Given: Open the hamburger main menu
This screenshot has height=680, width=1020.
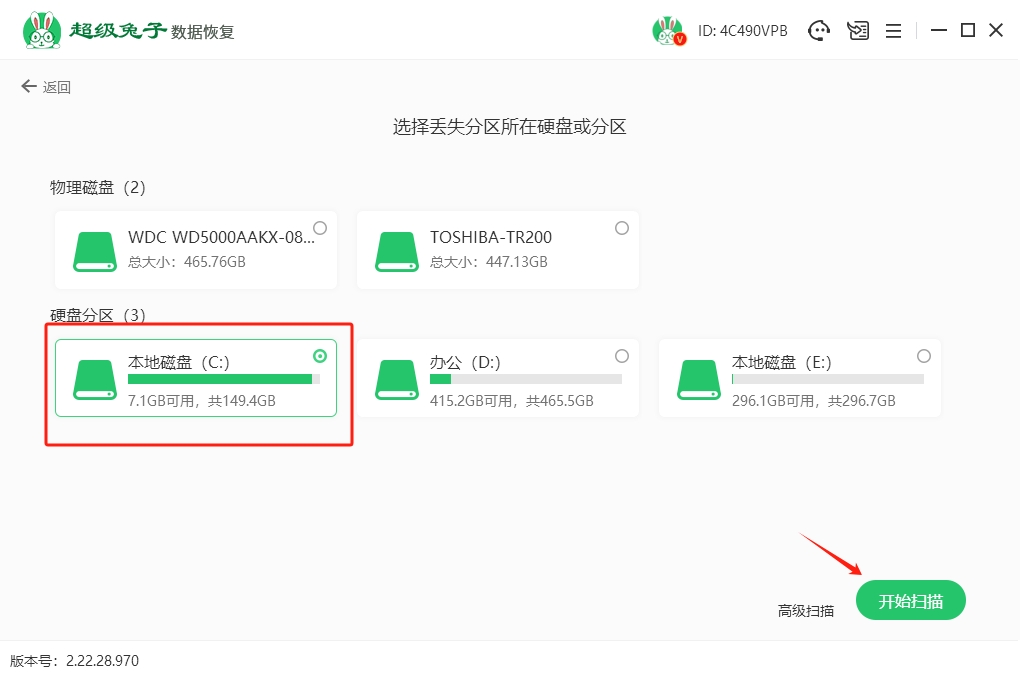Looking at the screenshot, I should click(894, 31).
